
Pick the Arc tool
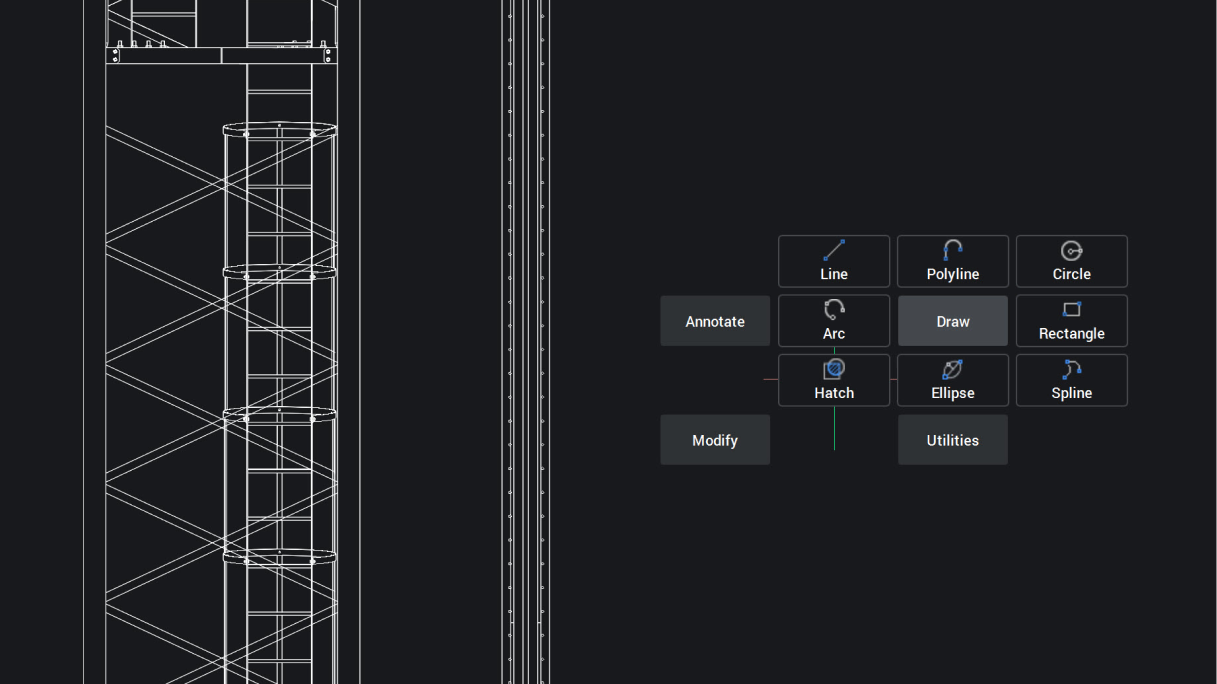834,321
